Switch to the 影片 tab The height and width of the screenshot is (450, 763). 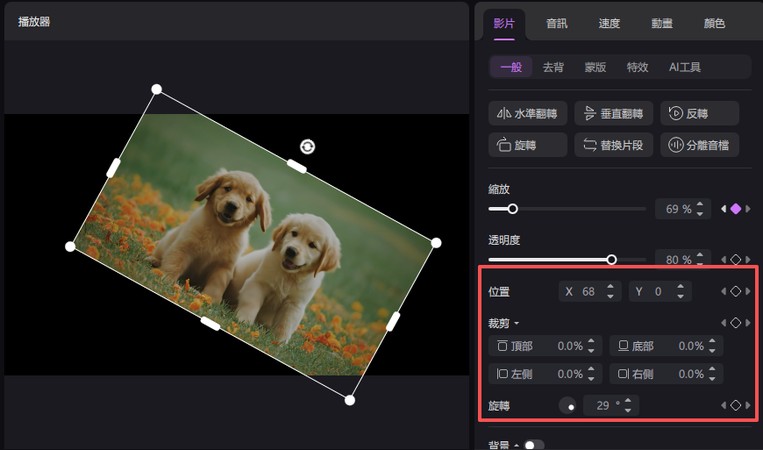pos(504,23)
